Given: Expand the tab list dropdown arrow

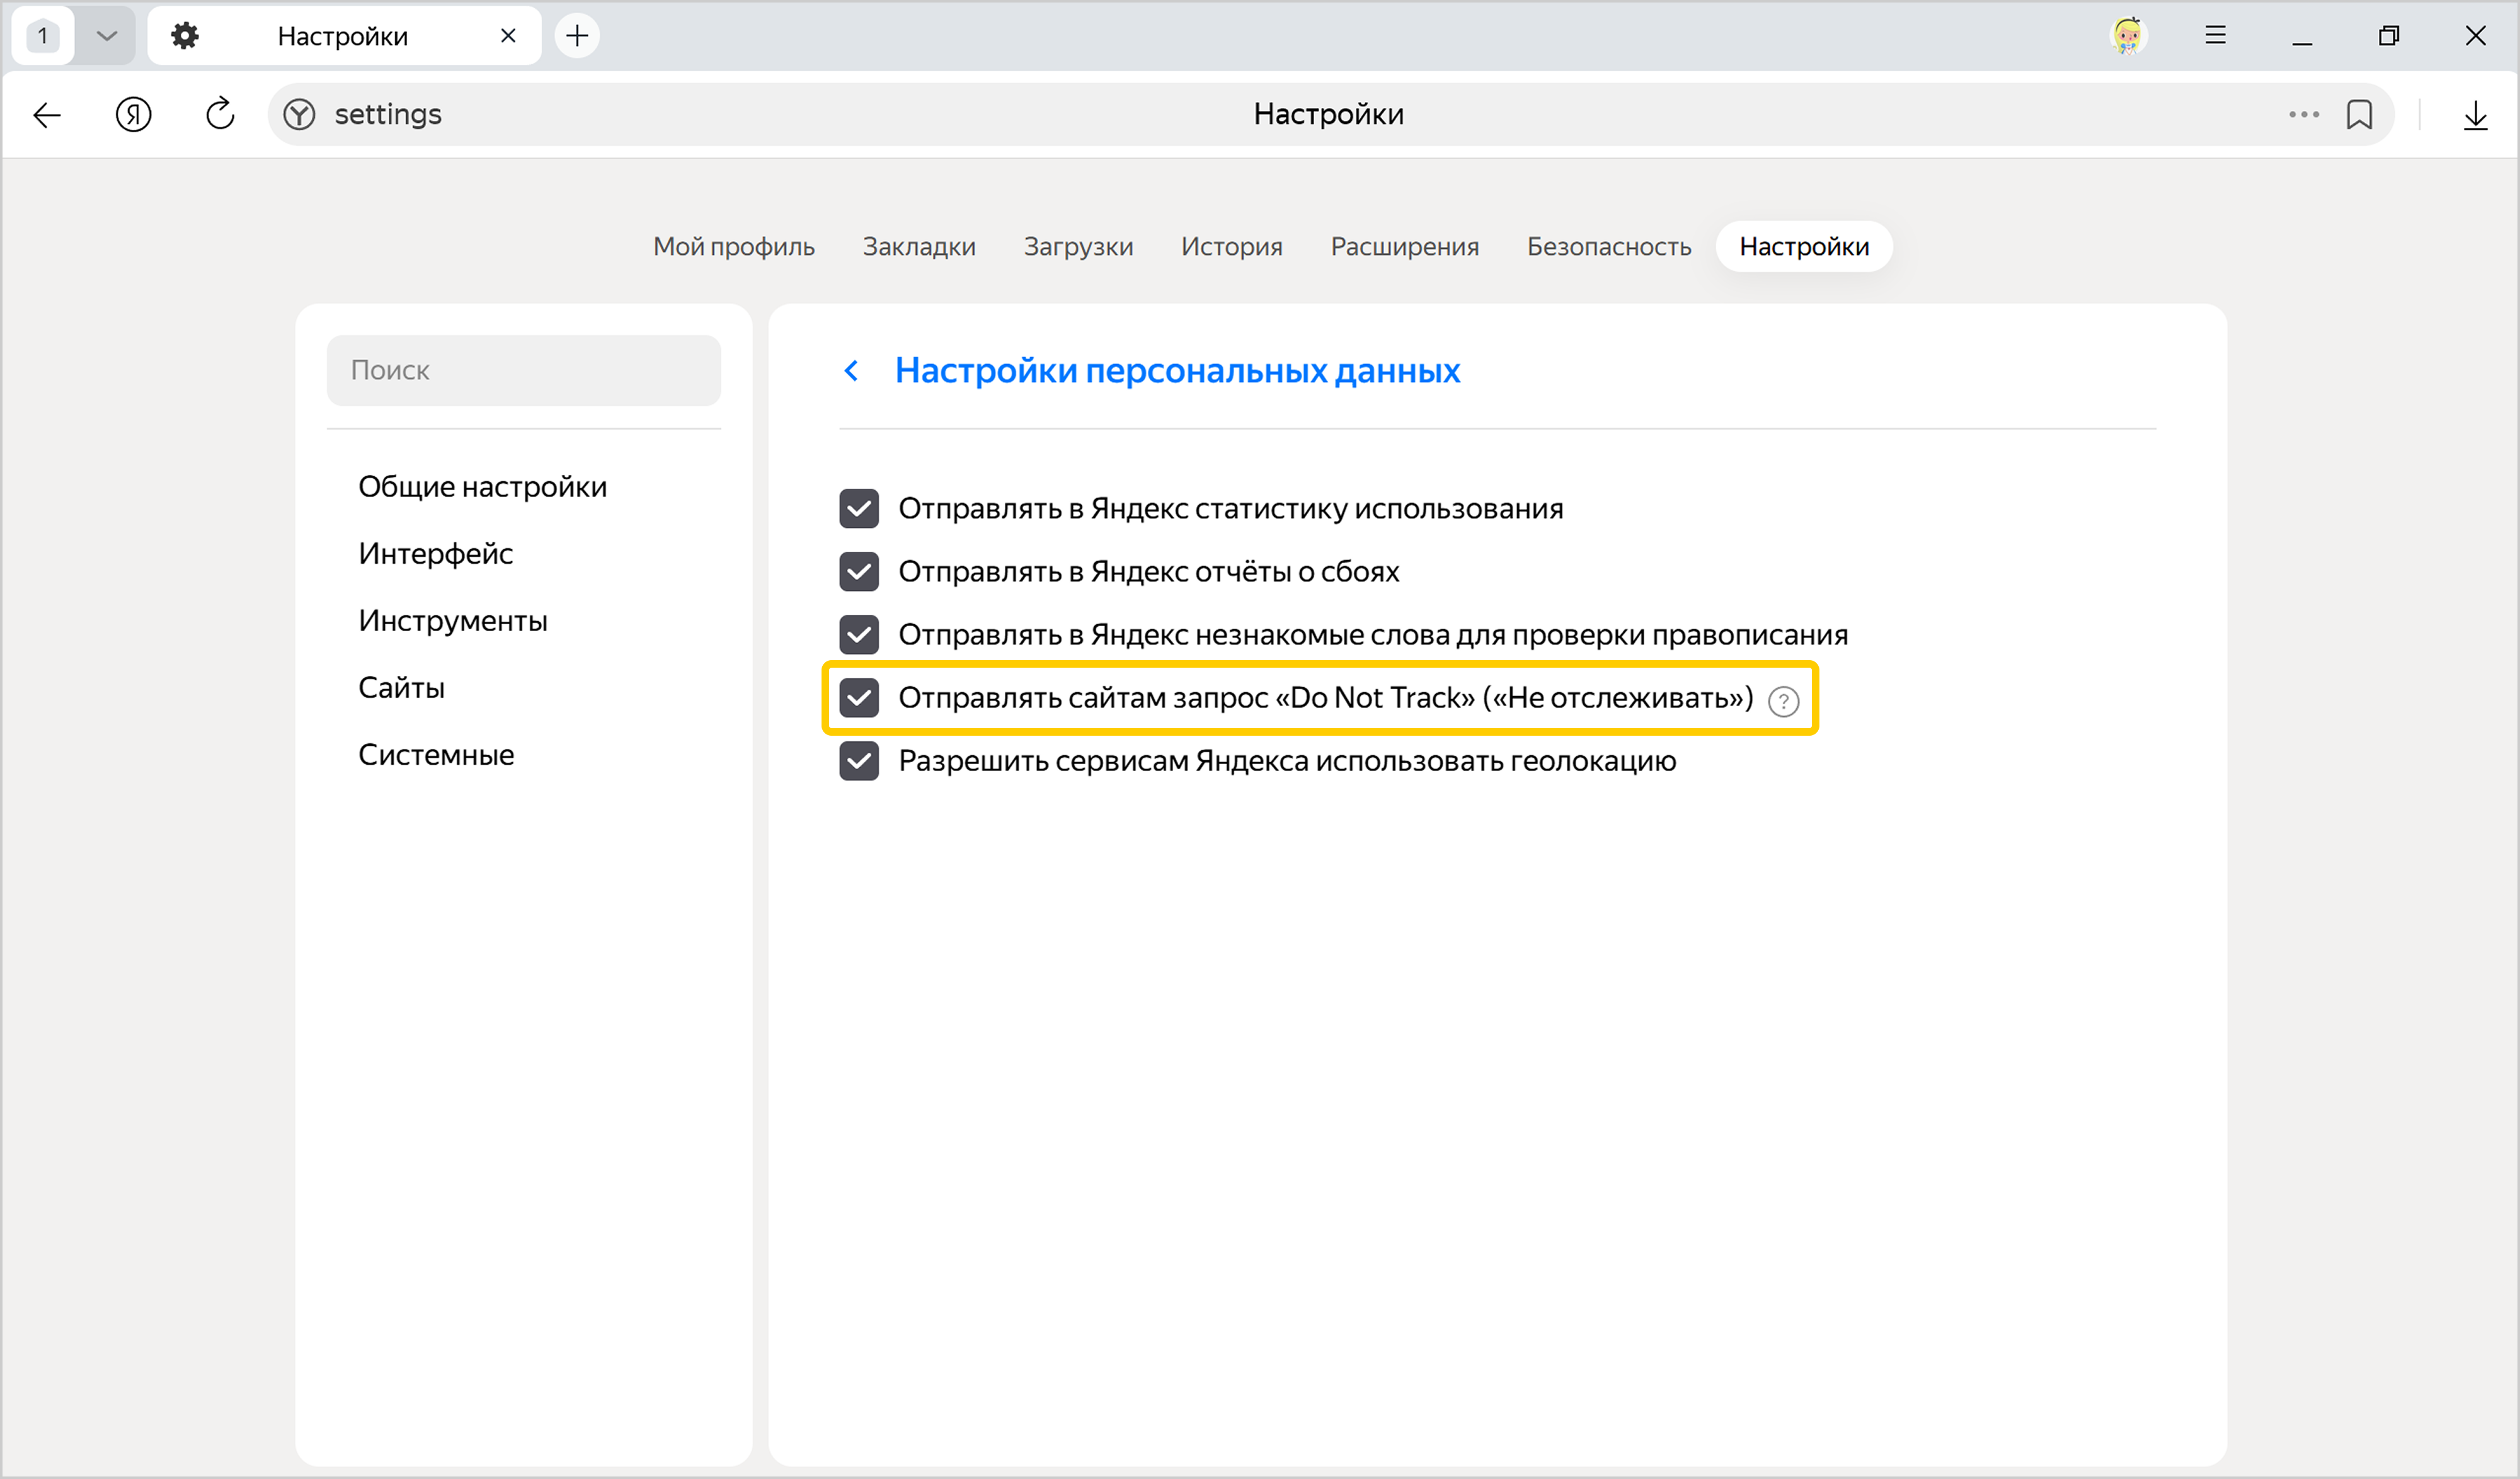Looking at the screenshot, I should [107, 36].
